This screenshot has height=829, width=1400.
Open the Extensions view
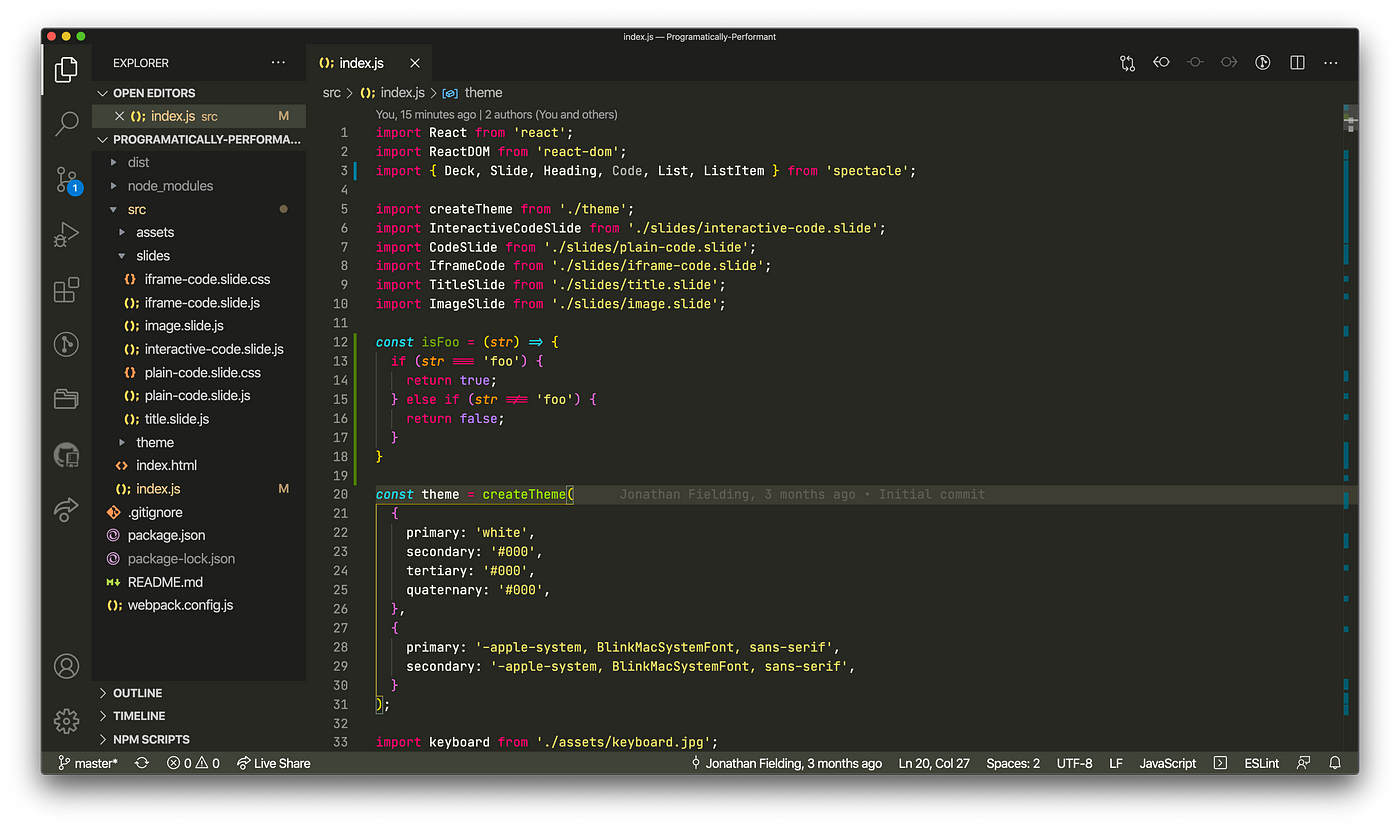tap(66, 290)
